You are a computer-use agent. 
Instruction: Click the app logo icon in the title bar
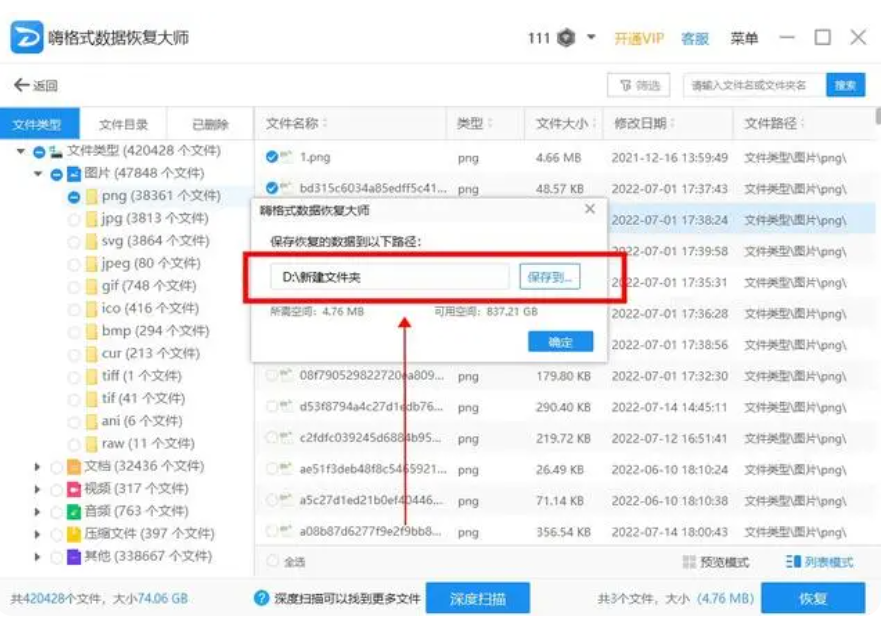(x=26, y=37)
